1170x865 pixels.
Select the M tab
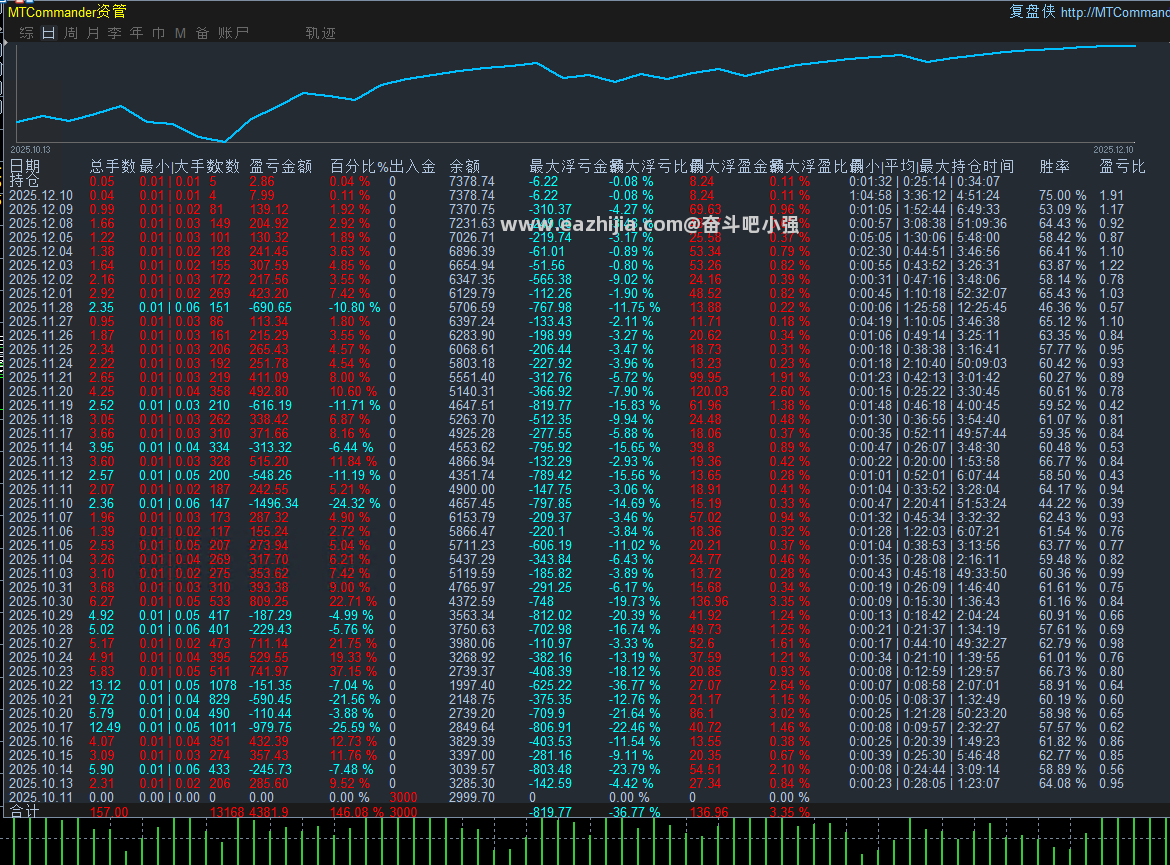(180, 33)
